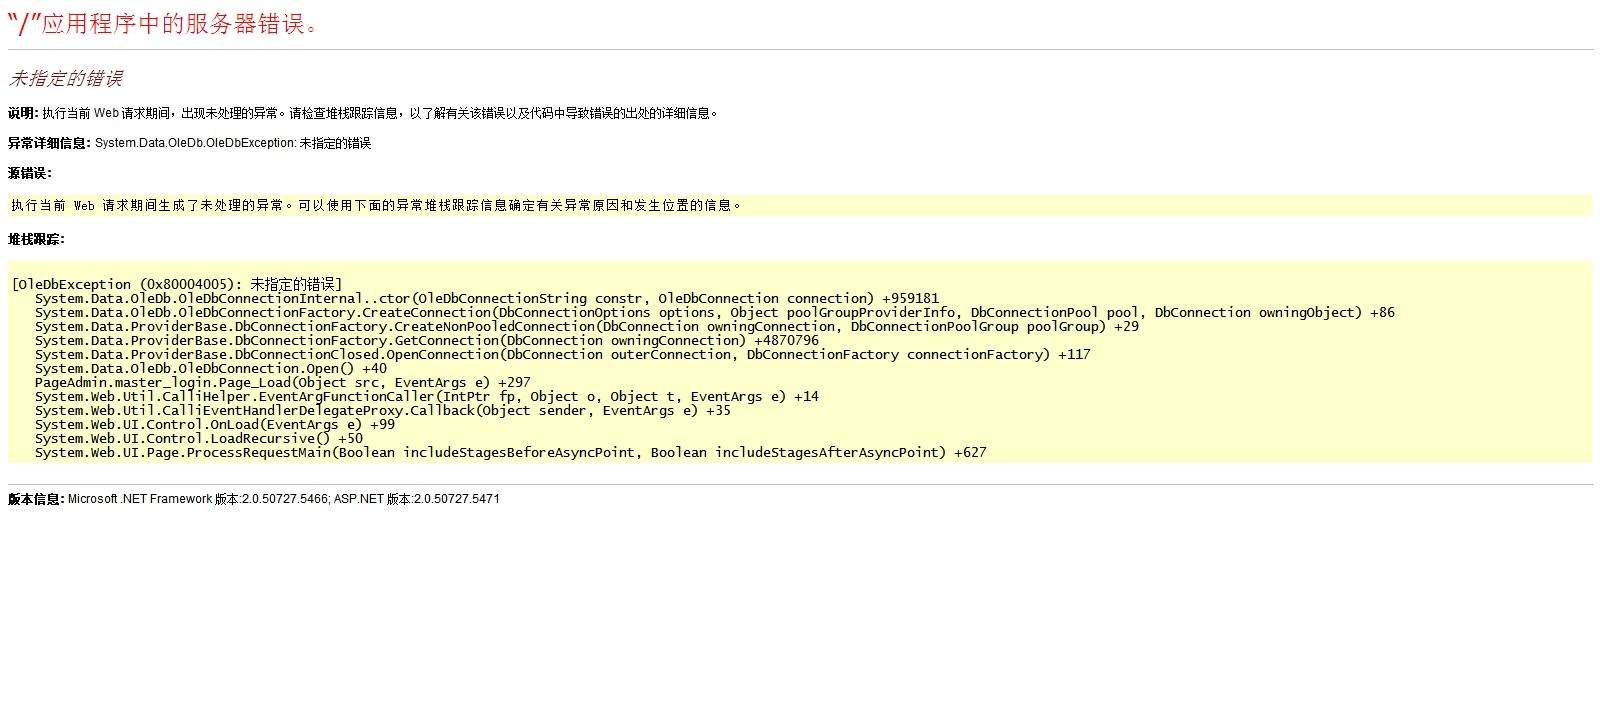Click the [OleDbException (0x80004005)] stack trace line
The width and height of the screenshot is (1600, 709).
177,284
